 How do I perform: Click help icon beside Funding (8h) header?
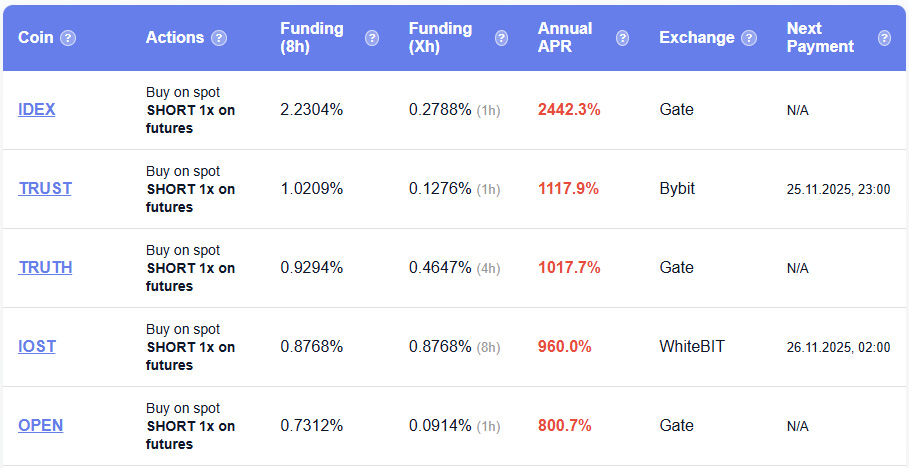pos(372,38)
